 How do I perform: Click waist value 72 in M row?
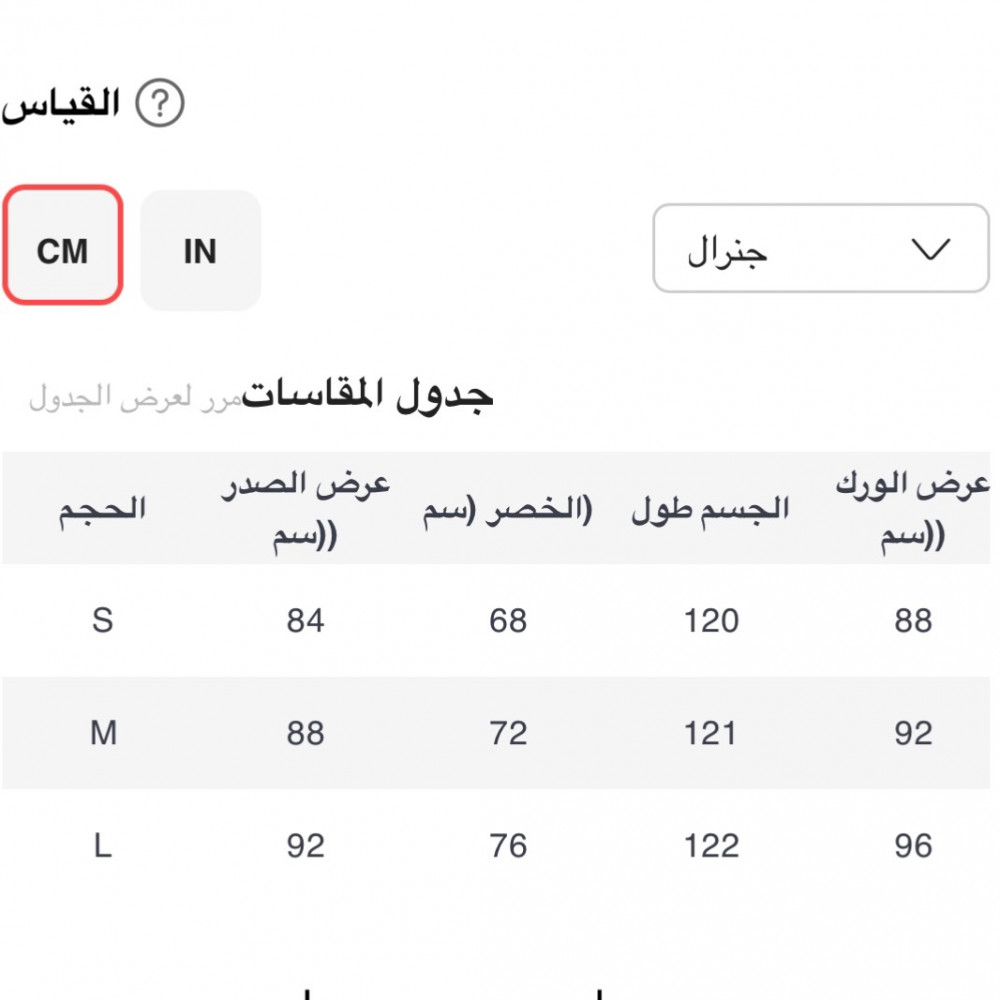pyautogui.click(x=508, y=734)
